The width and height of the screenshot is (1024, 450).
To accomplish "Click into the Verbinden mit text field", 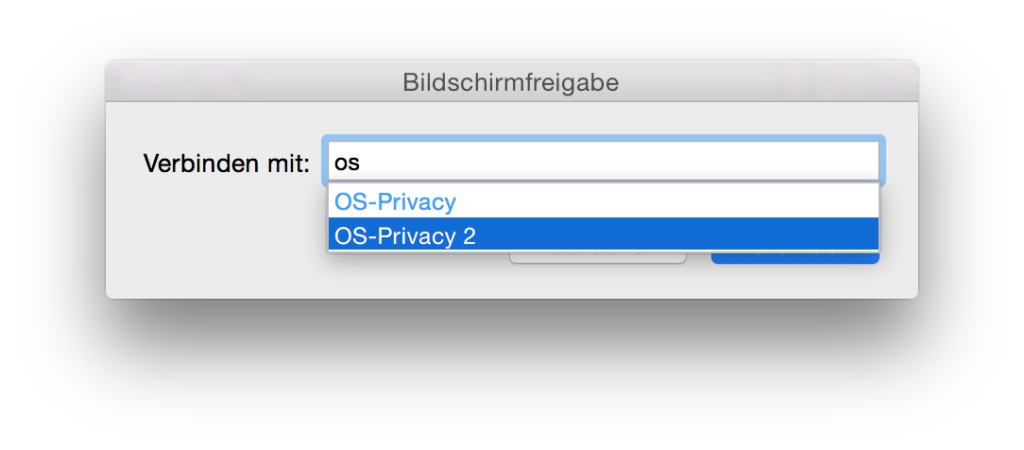I will click(603, 161).
